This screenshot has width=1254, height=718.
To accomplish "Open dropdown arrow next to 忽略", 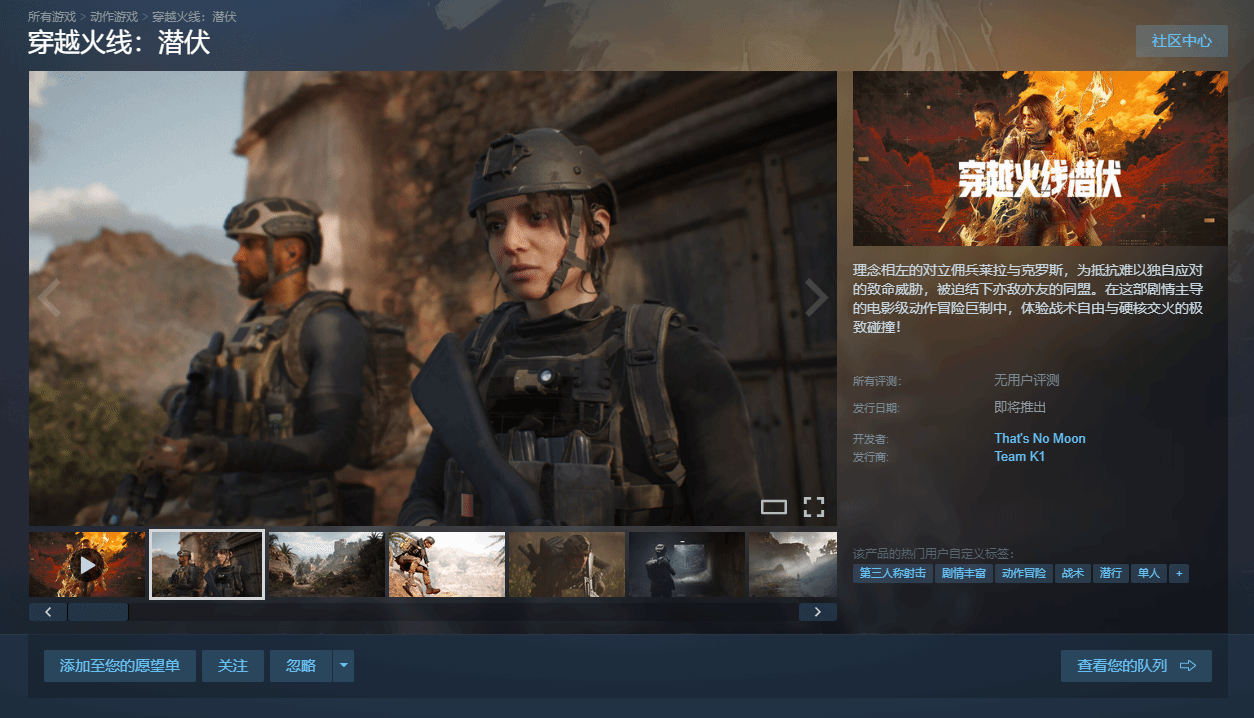I will pyautogui.click(x=343, y=666).
